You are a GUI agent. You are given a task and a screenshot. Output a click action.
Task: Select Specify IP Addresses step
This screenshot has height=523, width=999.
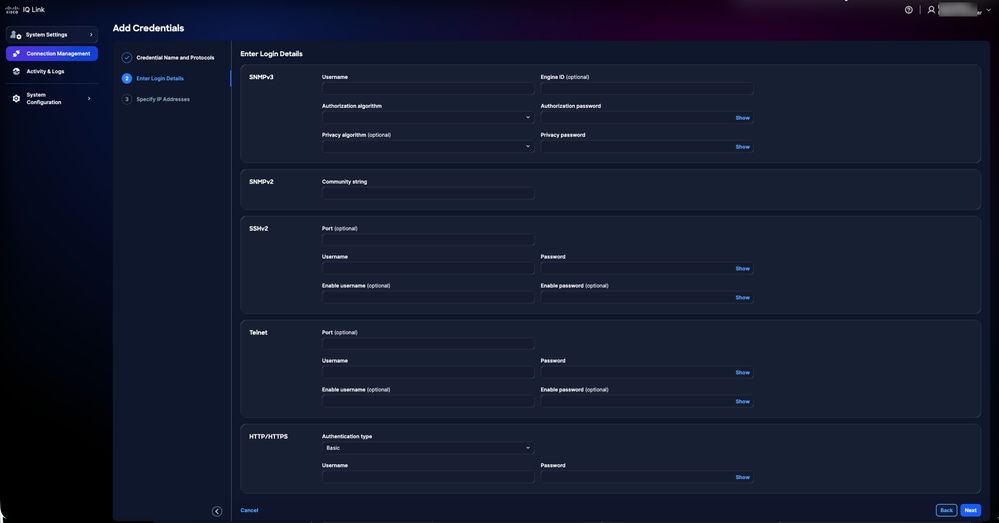click(x=163, y=99)
